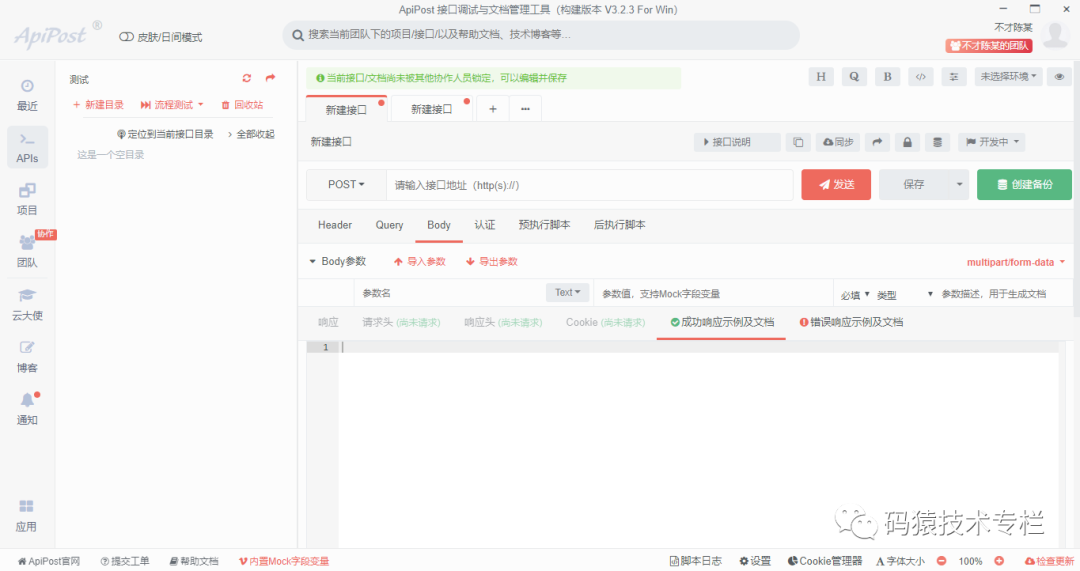Screen dimensions: 1080x571
Task: Expand the 接口说明 section
Action: pos(737,142)
